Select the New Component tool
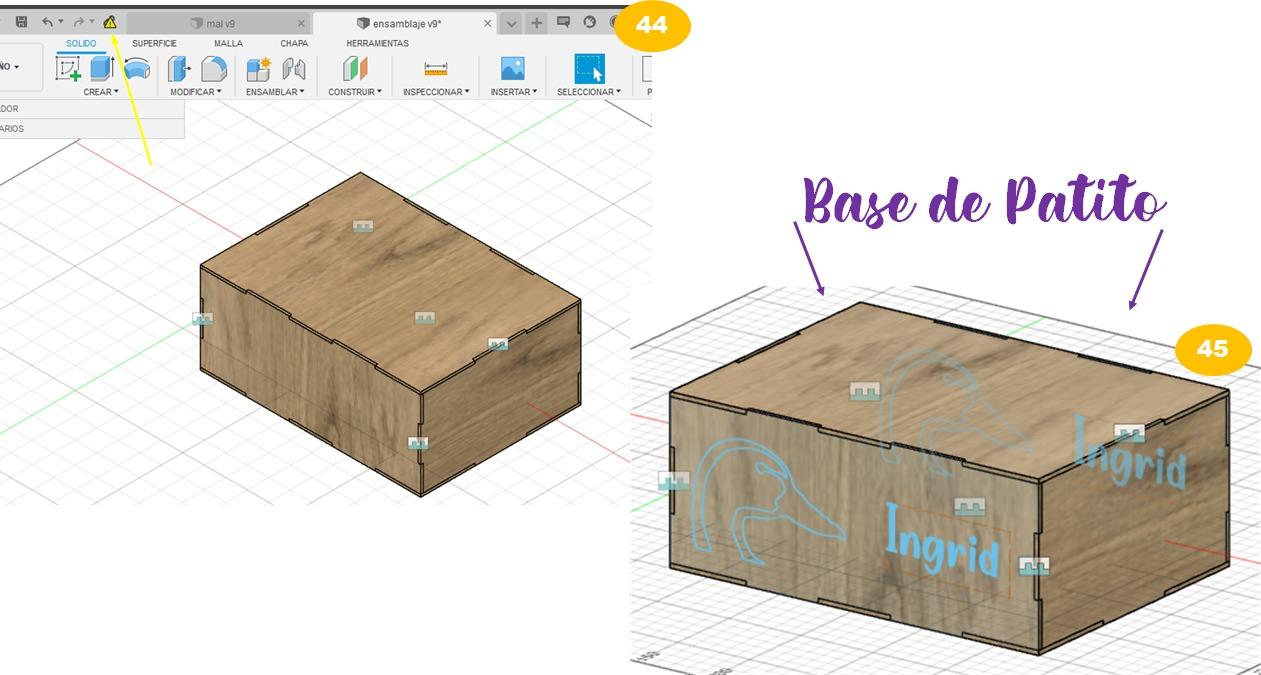Viewport: 1261px width, 675px height. [258, 69]
